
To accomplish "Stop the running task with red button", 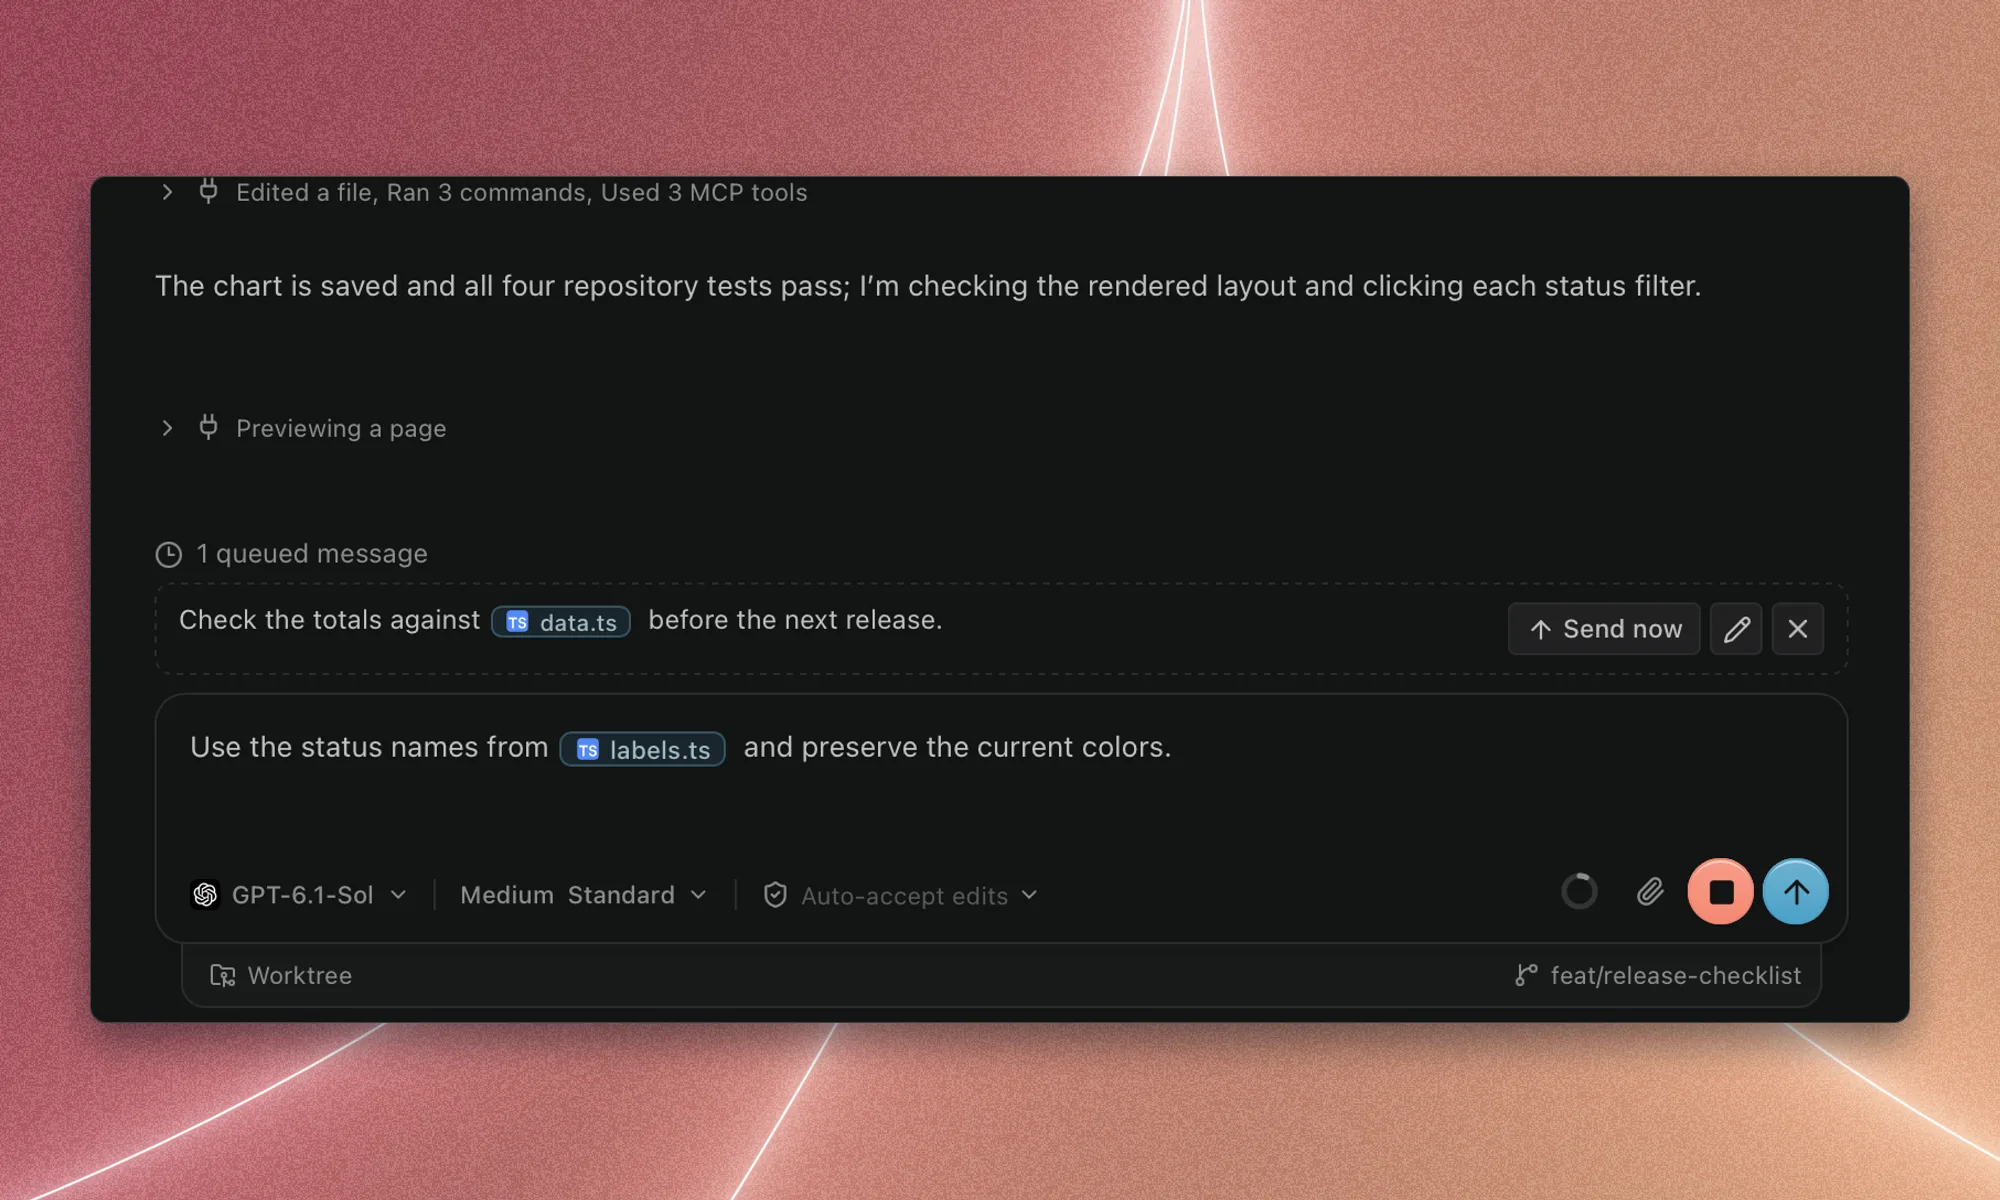I will pos(1721,891).
